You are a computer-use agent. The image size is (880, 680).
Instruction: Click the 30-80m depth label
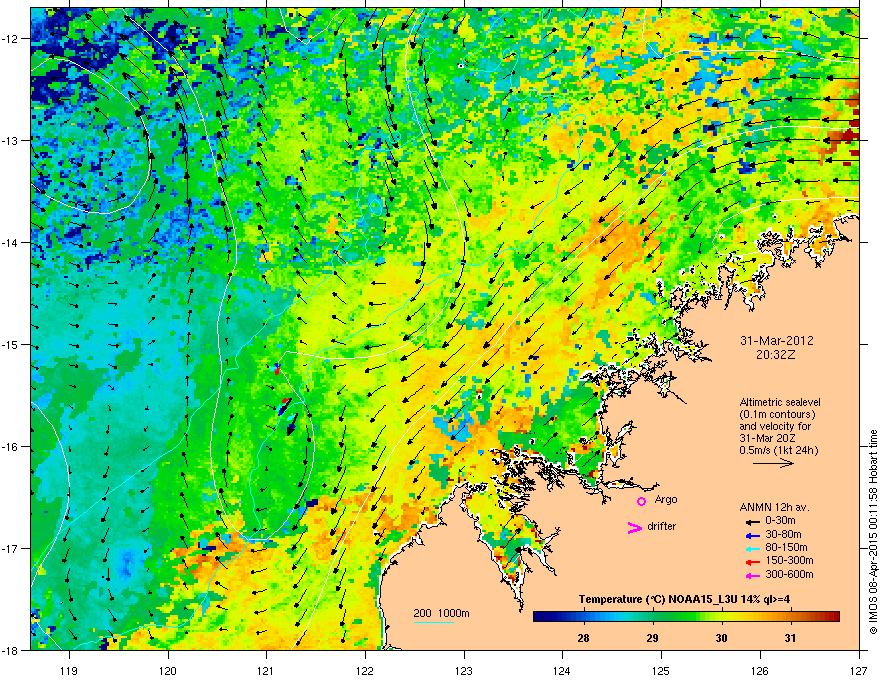click(x=783, y=534)
